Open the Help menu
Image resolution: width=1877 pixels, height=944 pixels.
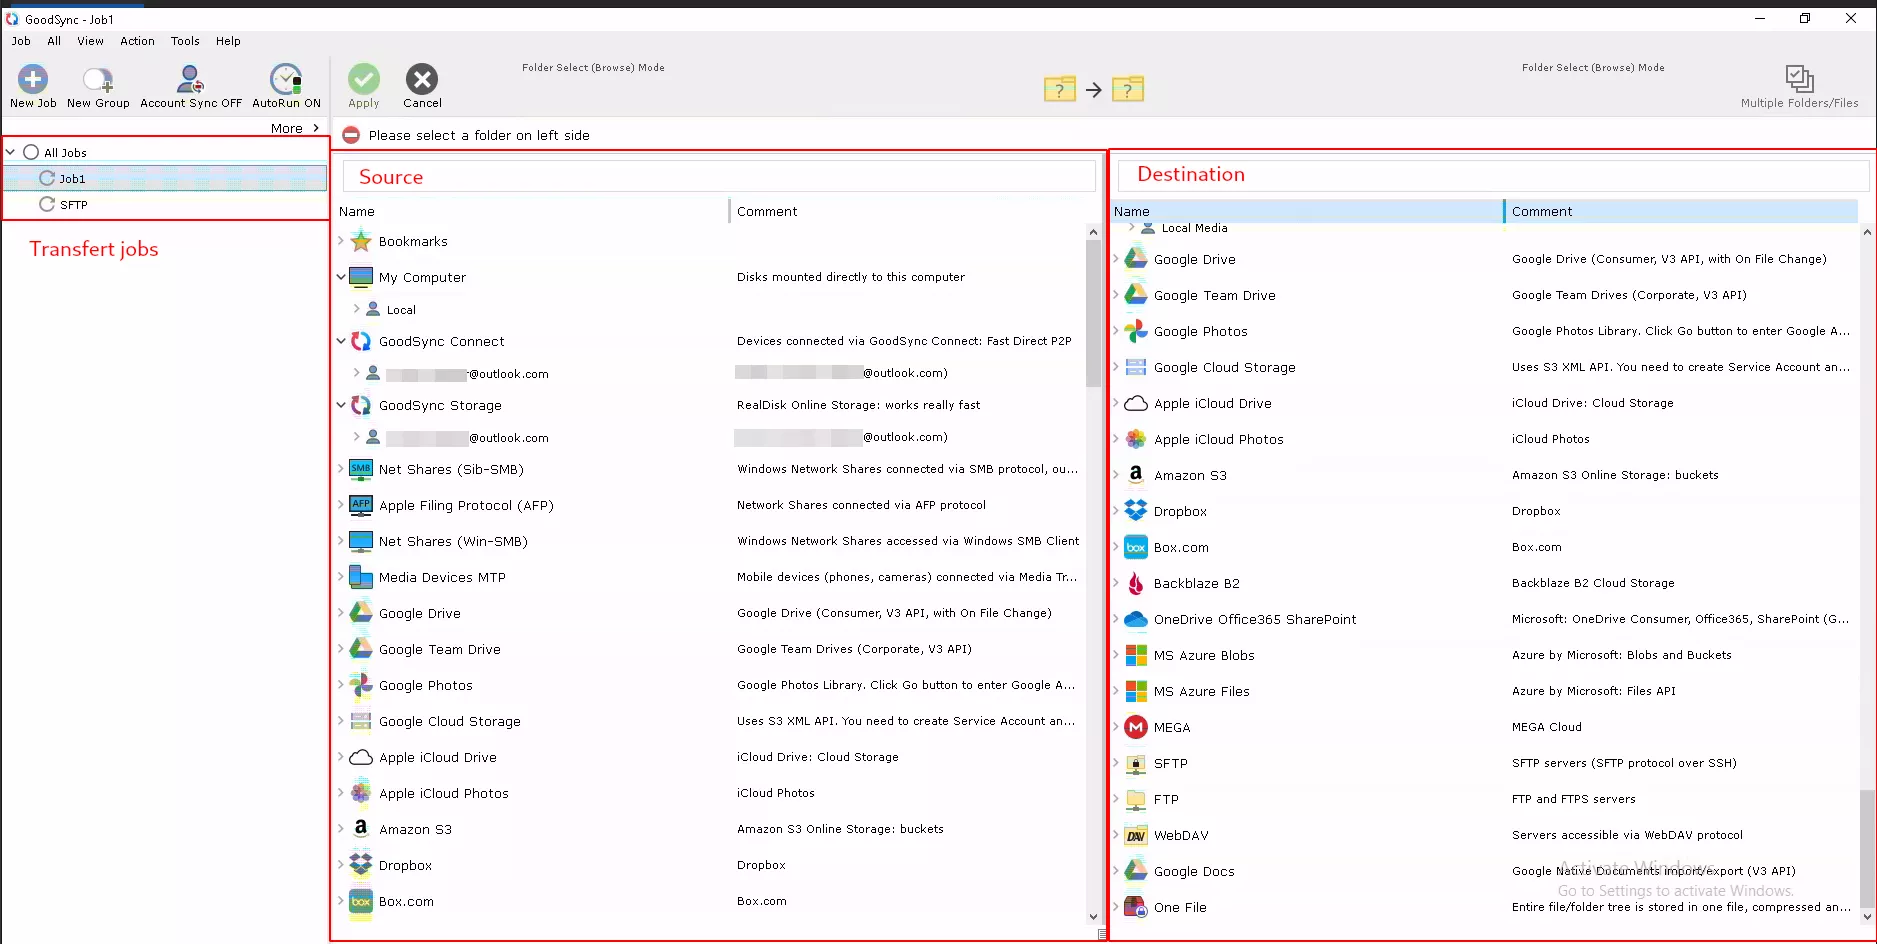(228, 41)
